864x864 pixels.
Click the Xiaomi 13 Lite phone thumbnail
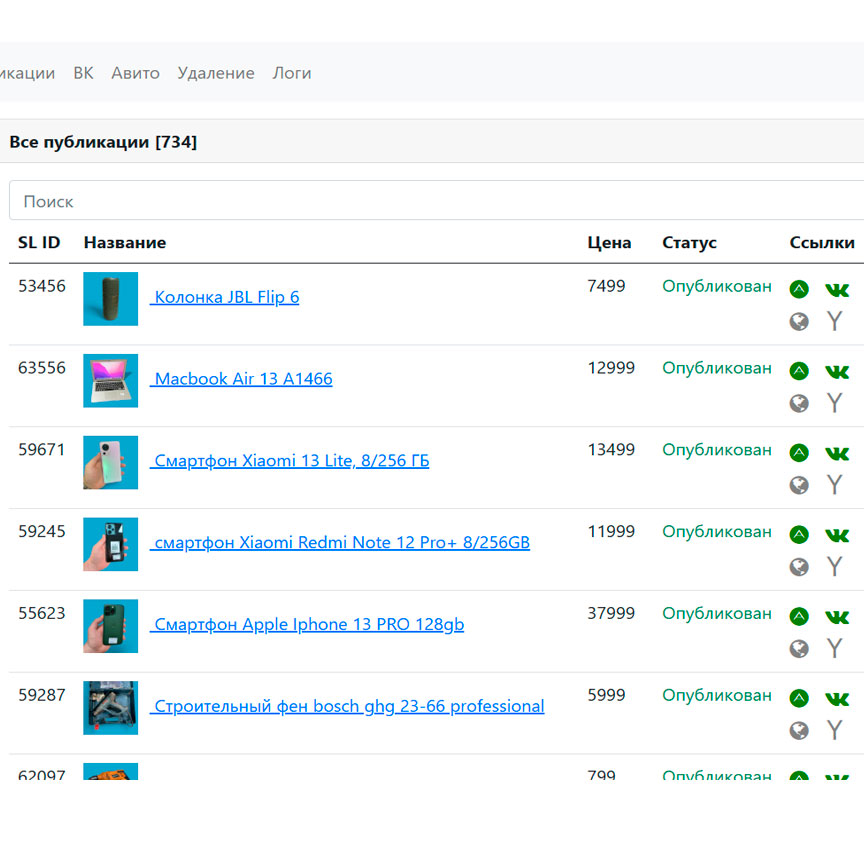coord(111,462)
